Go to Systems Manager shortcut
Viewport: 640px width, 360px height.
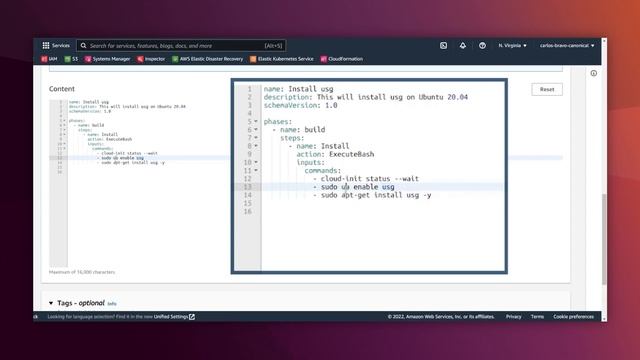coord(108,59)
